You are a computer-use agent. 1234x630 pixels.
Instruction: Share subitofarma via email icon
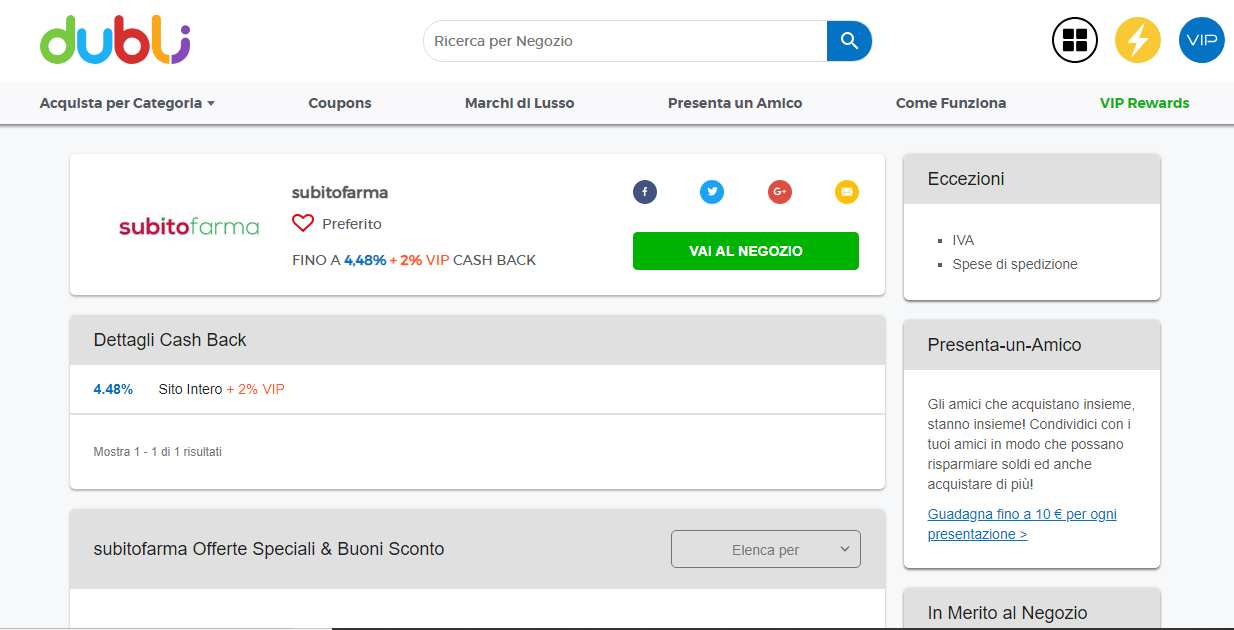(x=847, y=192)
